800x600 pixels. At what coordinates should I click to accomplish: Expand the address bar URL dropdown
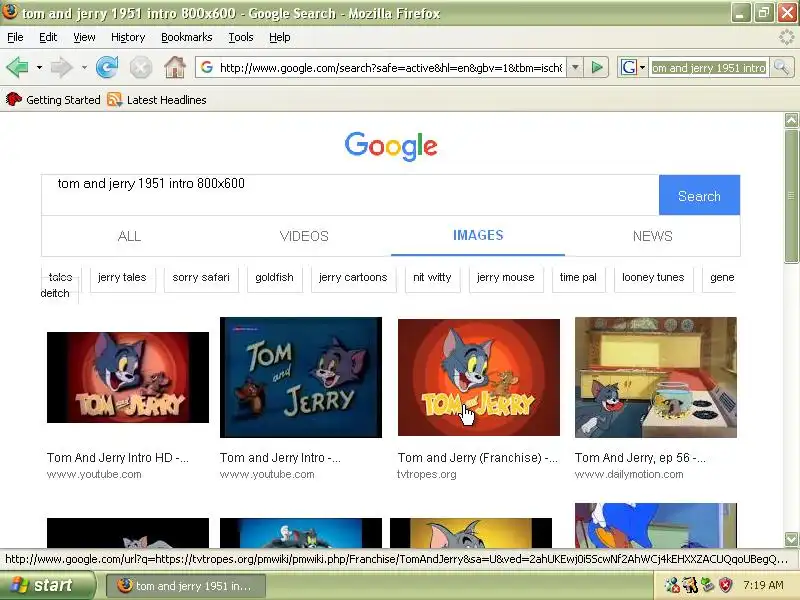coord(575,67)
